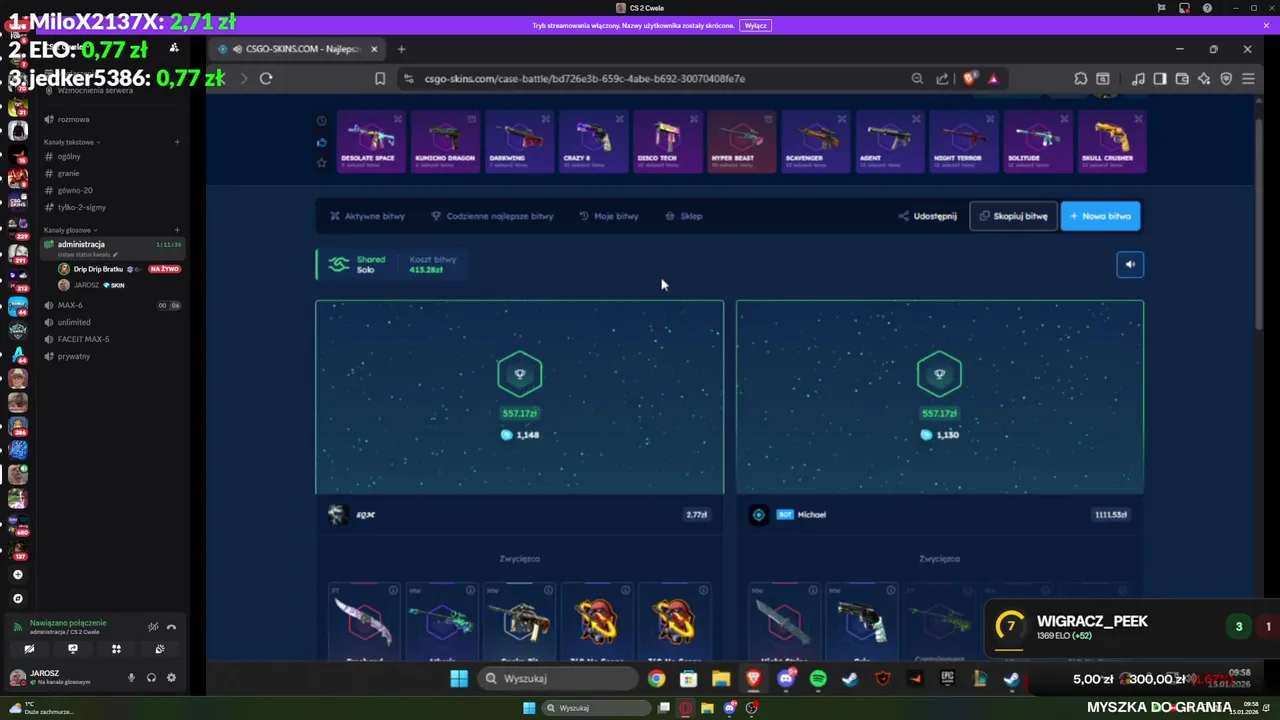The width and height of the screenshot is (1280, 720).
Task: Open Brave Shields lion icon
Action: coord(969,78)
